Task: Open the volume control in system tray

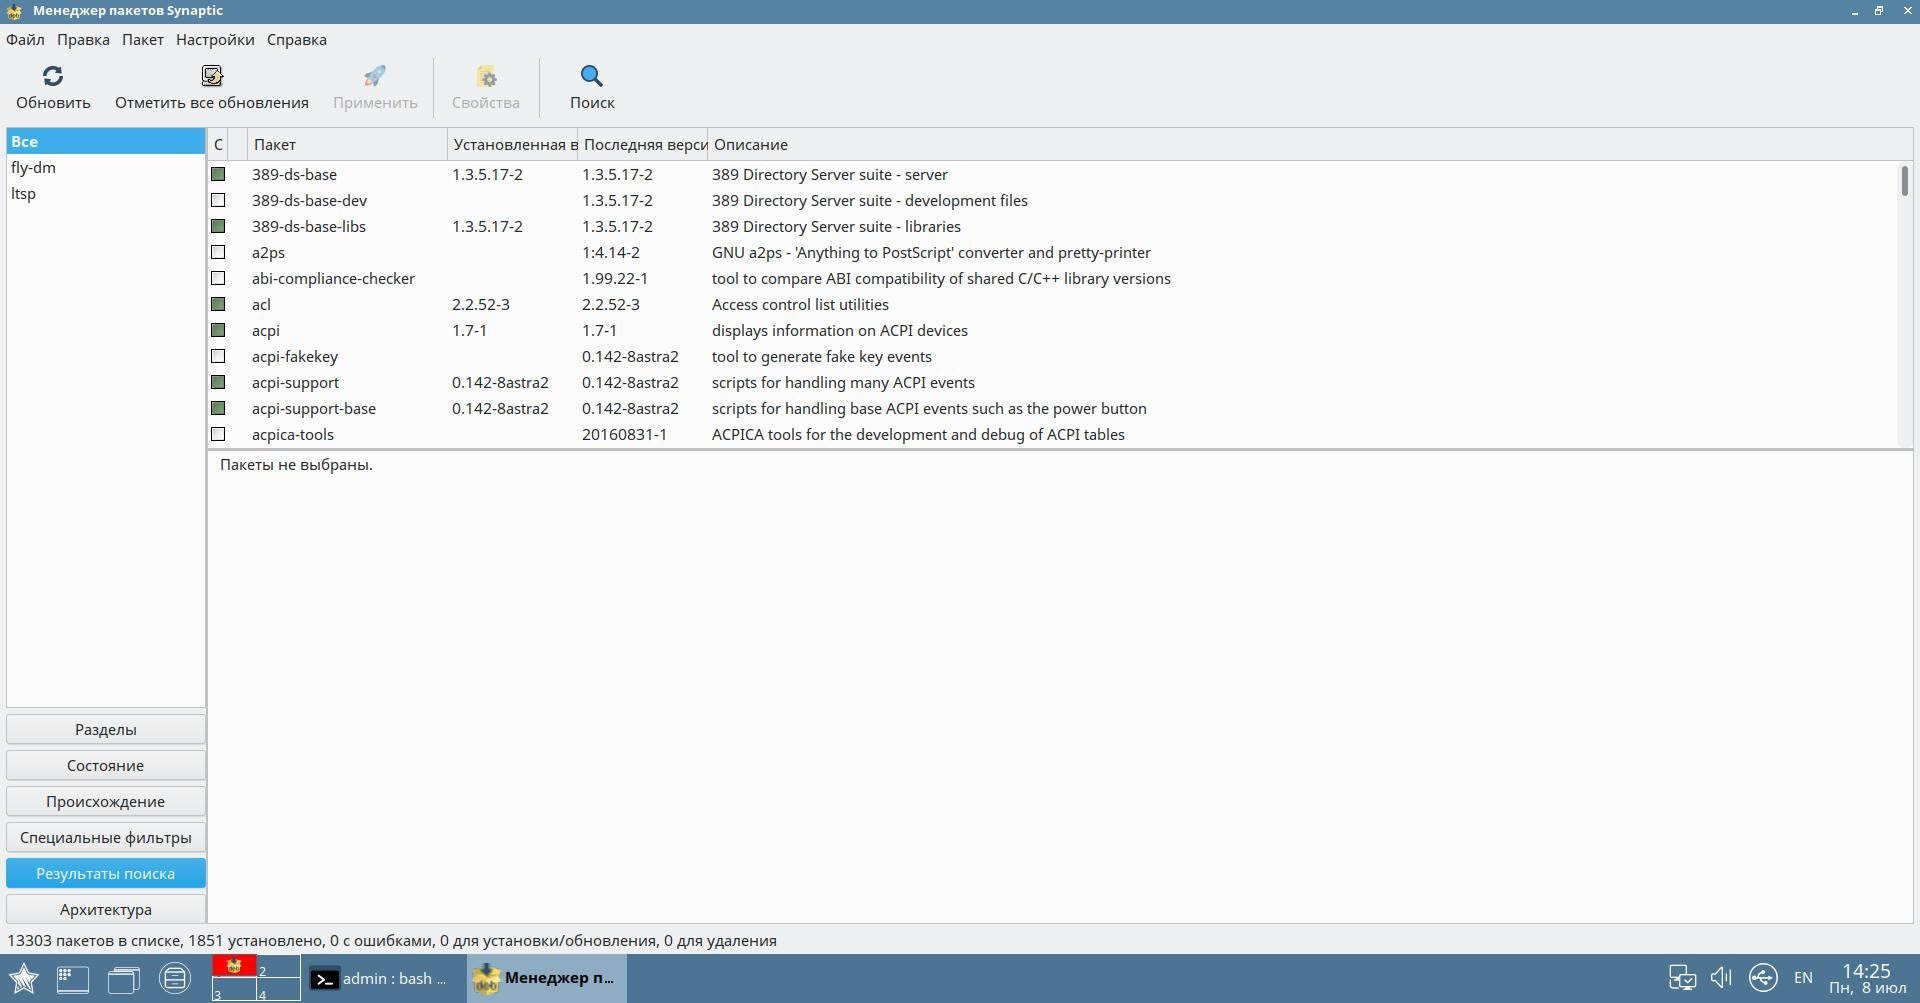Action: 1721,978
